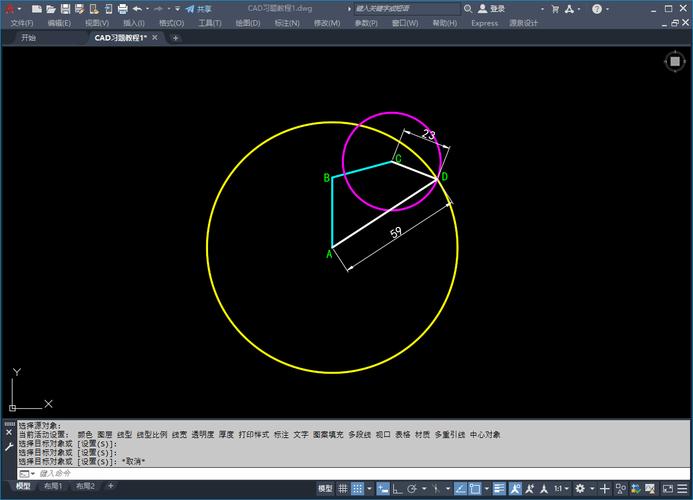Expand the quick access toolbar dropdown arrow
The height and width of the screenshot is (500, 693).
(177, 8)
